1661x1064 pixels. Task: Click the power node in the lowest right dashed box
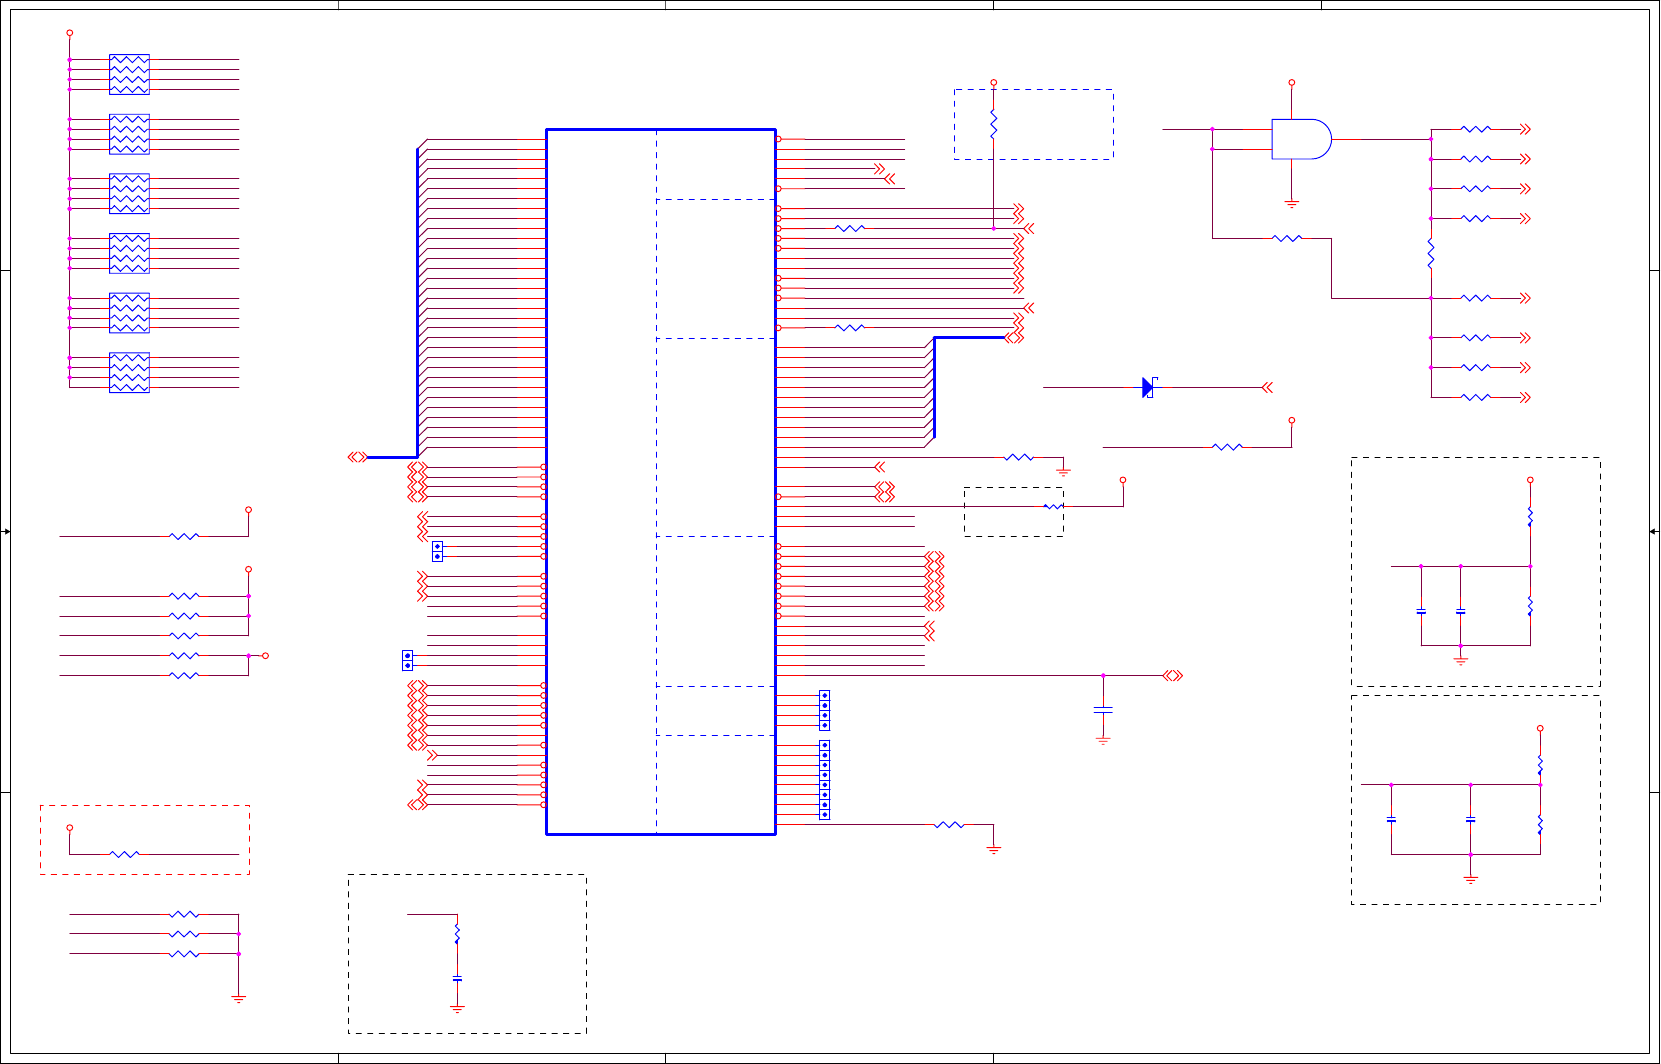[x=1540, y=729]
